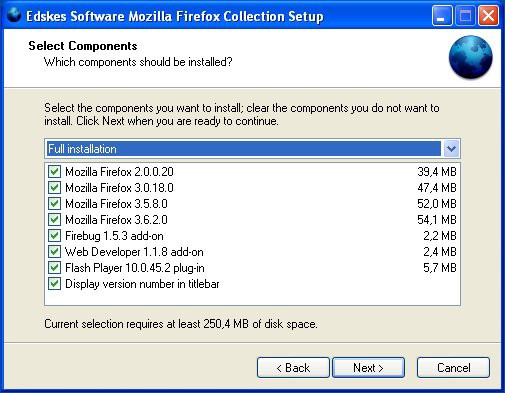Viewport: 505px width, 393px height.
Task: Click the Next button
Action: point(368,368)
